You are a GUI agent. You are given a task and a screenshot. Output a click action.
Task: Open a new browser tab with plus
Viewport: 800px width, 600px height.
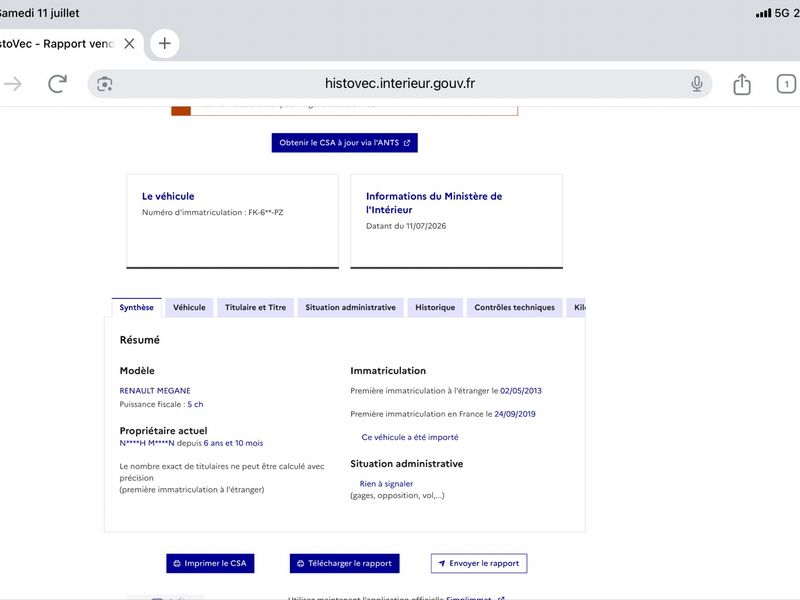coord(164,43)
